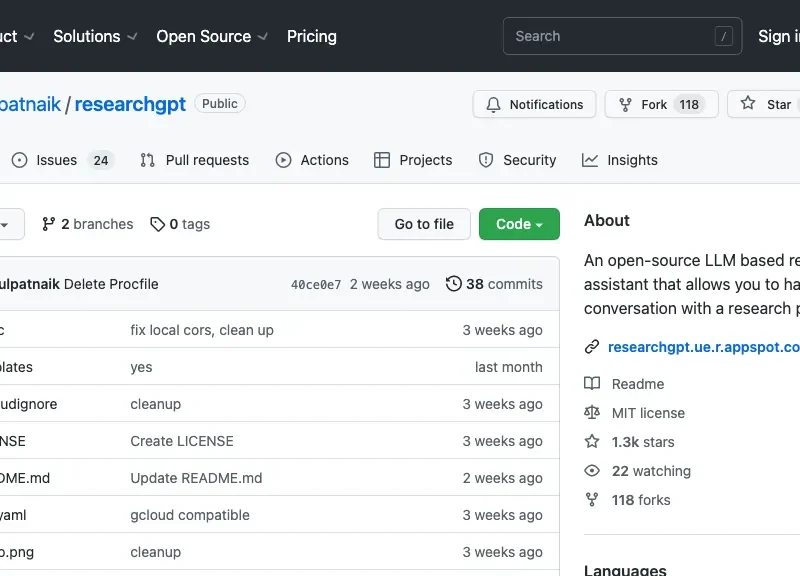Click the 2 weeks ago latest commit timestamp

389,284
